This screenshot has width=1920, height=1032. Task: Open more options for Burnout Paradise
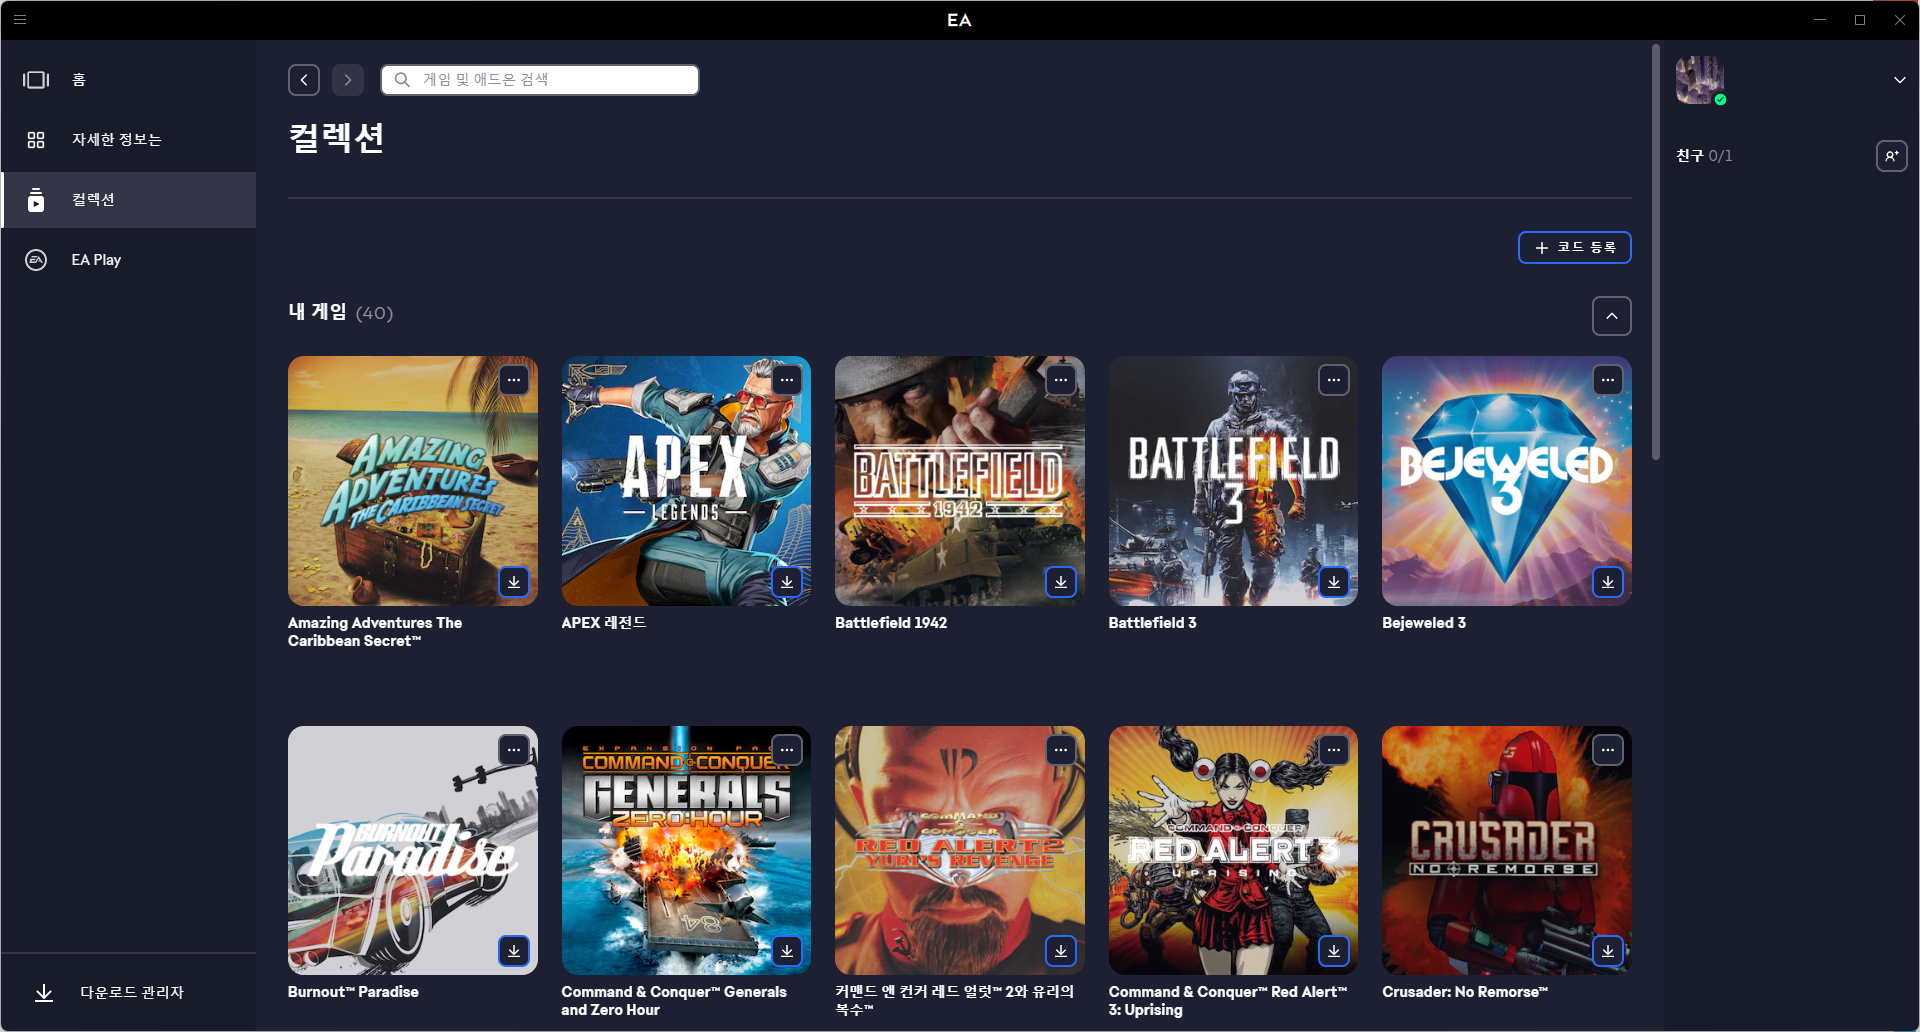(x=514, y=750)
